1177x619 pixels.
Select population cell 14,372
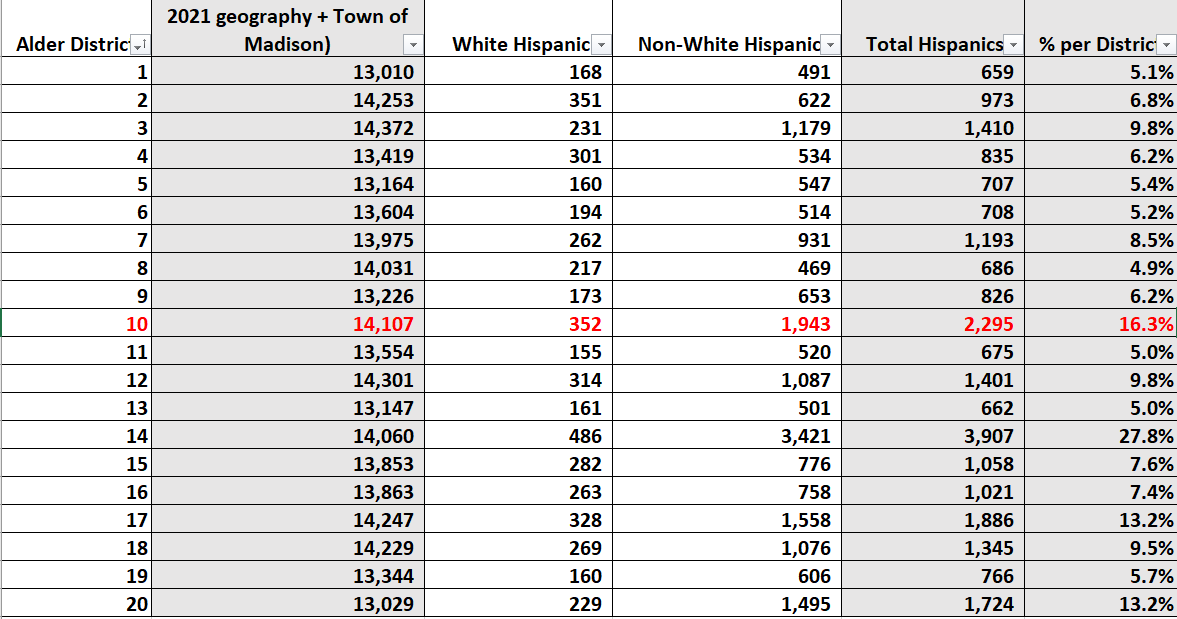pyautogui.click(x=288, y=128)
